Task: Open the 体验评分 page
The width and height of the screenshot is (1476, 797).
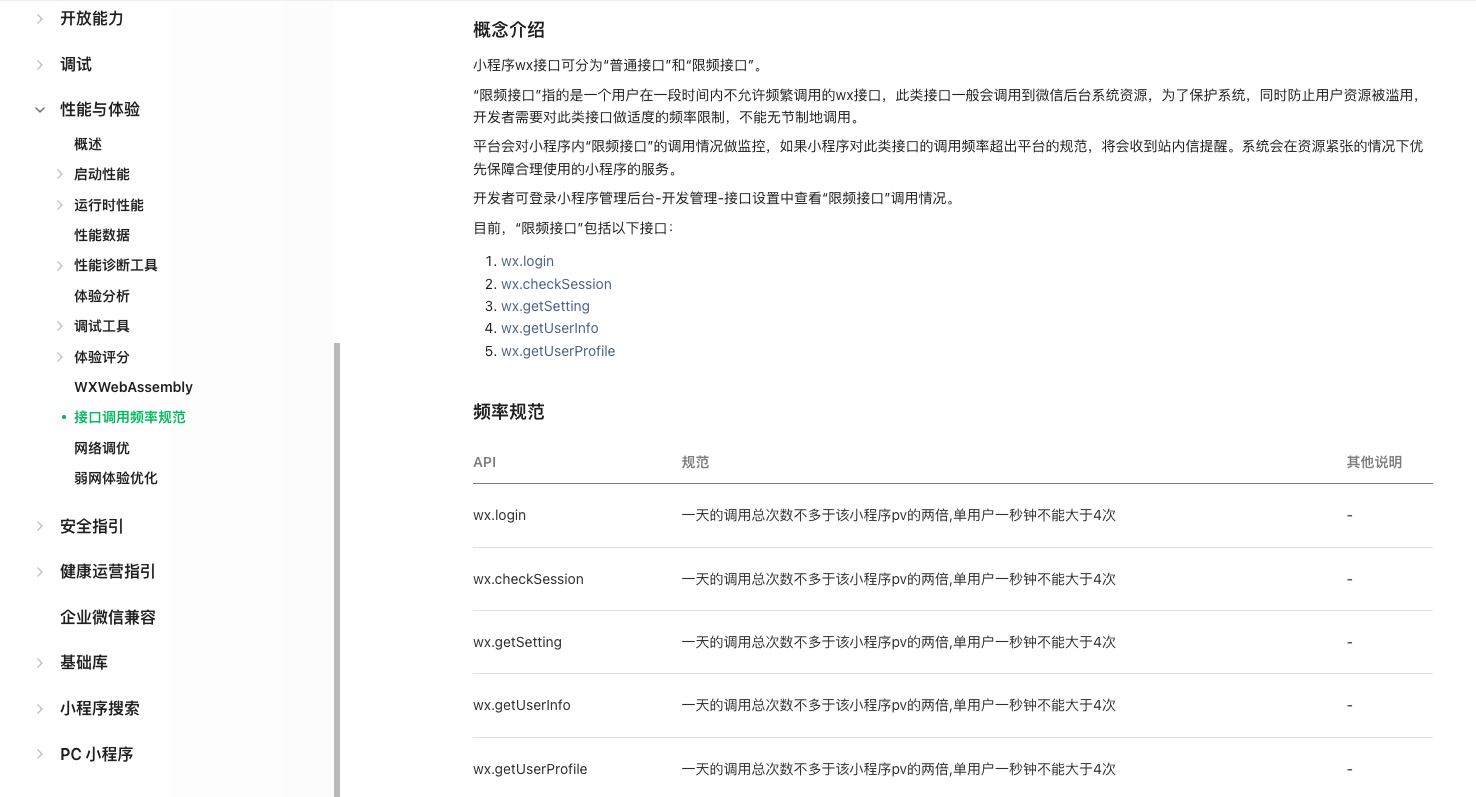Action: pos(102,357)
